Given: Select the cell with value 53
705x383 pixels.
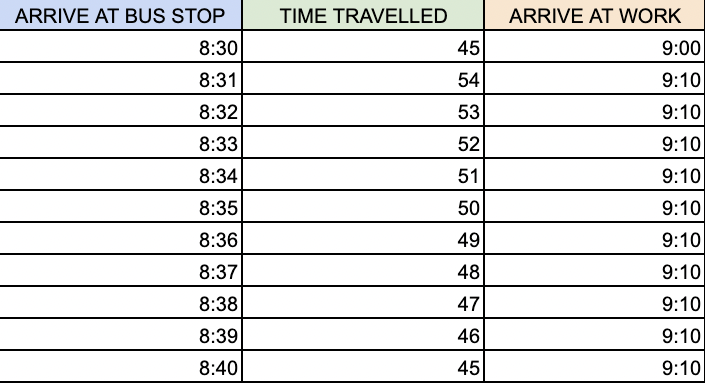Looking at the screenshot, I should coord(363,111).
